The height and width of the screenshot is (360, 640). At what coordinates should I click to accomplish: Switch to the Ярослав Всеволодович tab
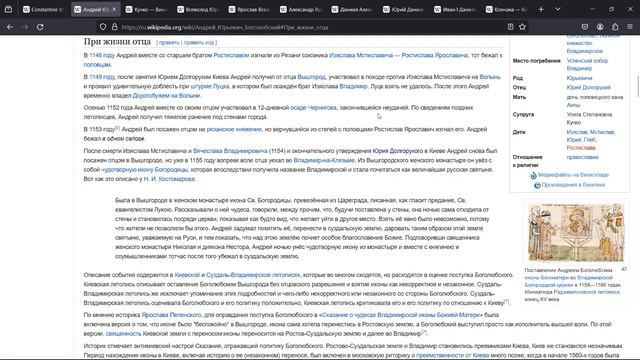[249, 9]
